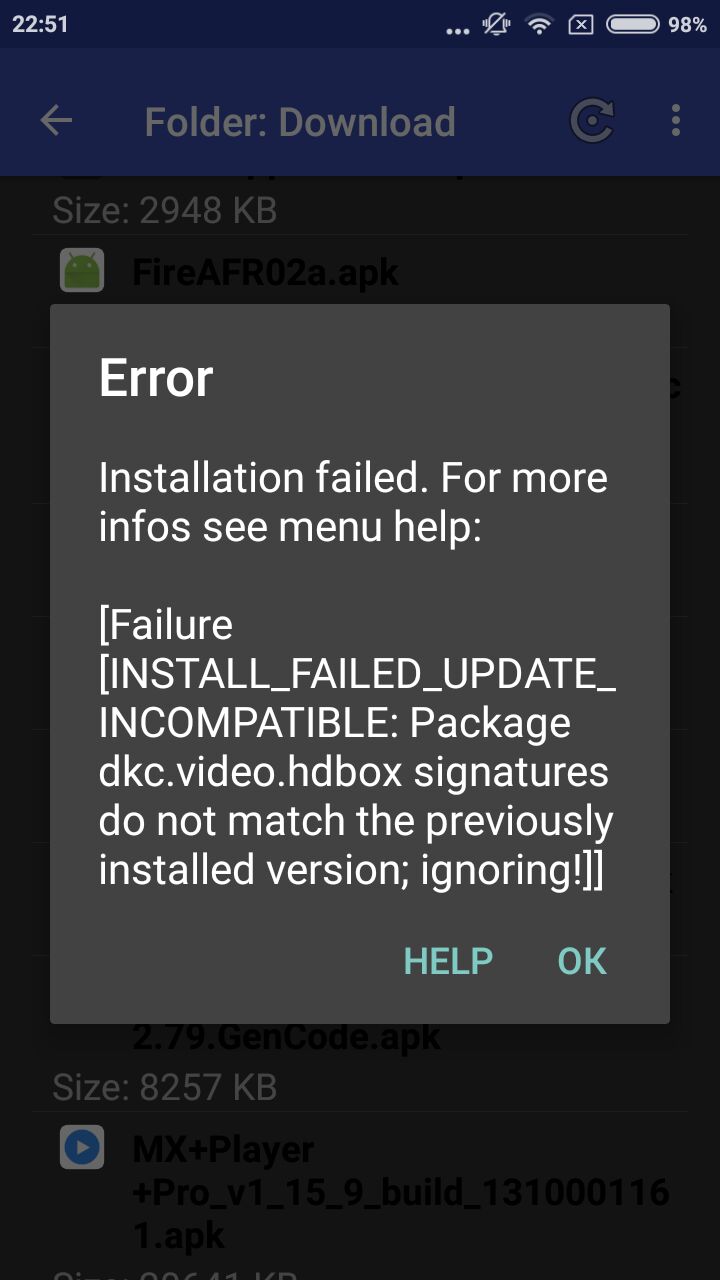Tap the SIM card status icon
The image size is (720, 1280).
(x=581, y=25)
